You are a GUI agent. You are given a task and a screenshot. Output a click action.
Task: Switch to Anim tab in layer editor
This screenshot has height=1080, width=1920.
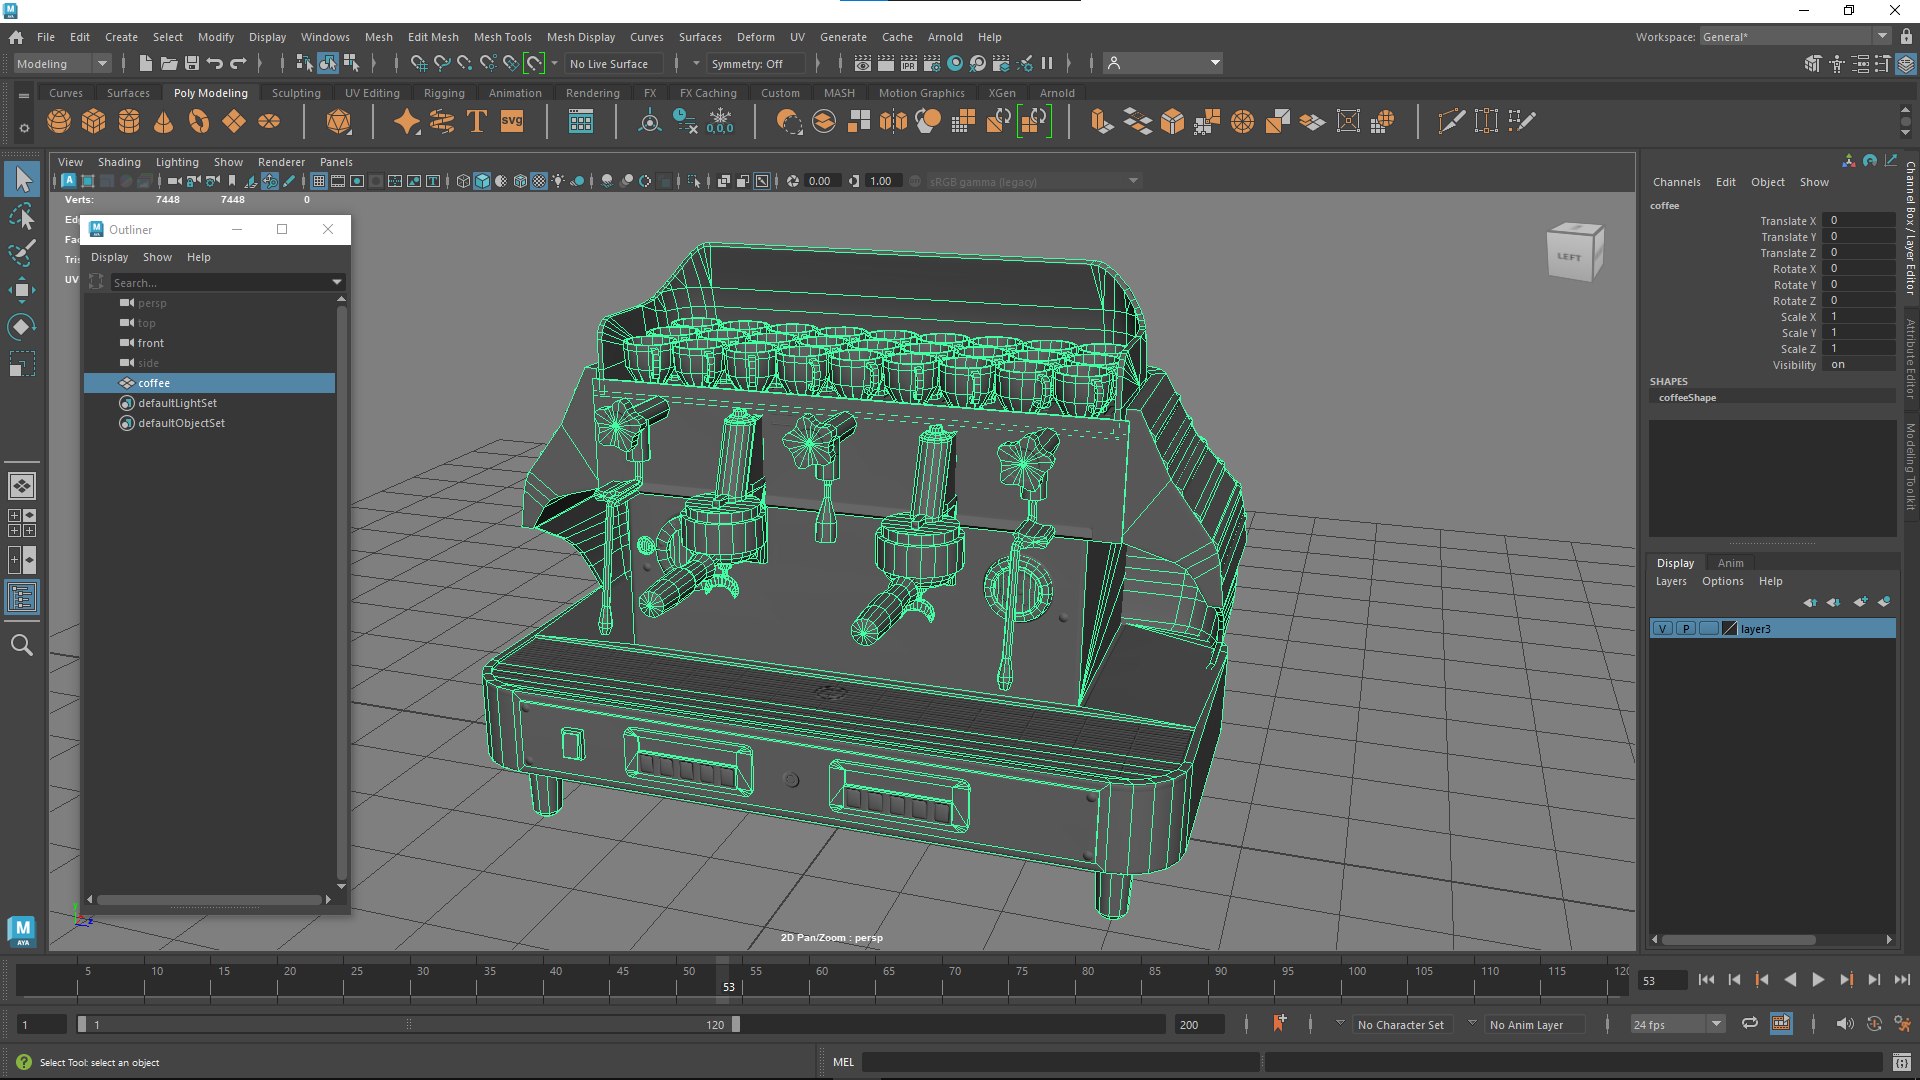click(x=1730, y=563)
